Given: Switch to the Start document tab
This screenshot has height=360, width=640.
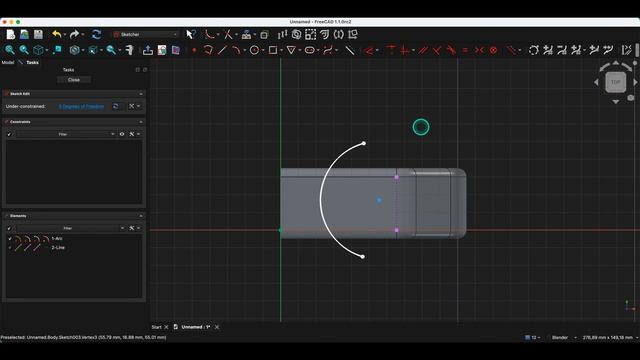Looking at the screenshot, I should pos(156,327).
